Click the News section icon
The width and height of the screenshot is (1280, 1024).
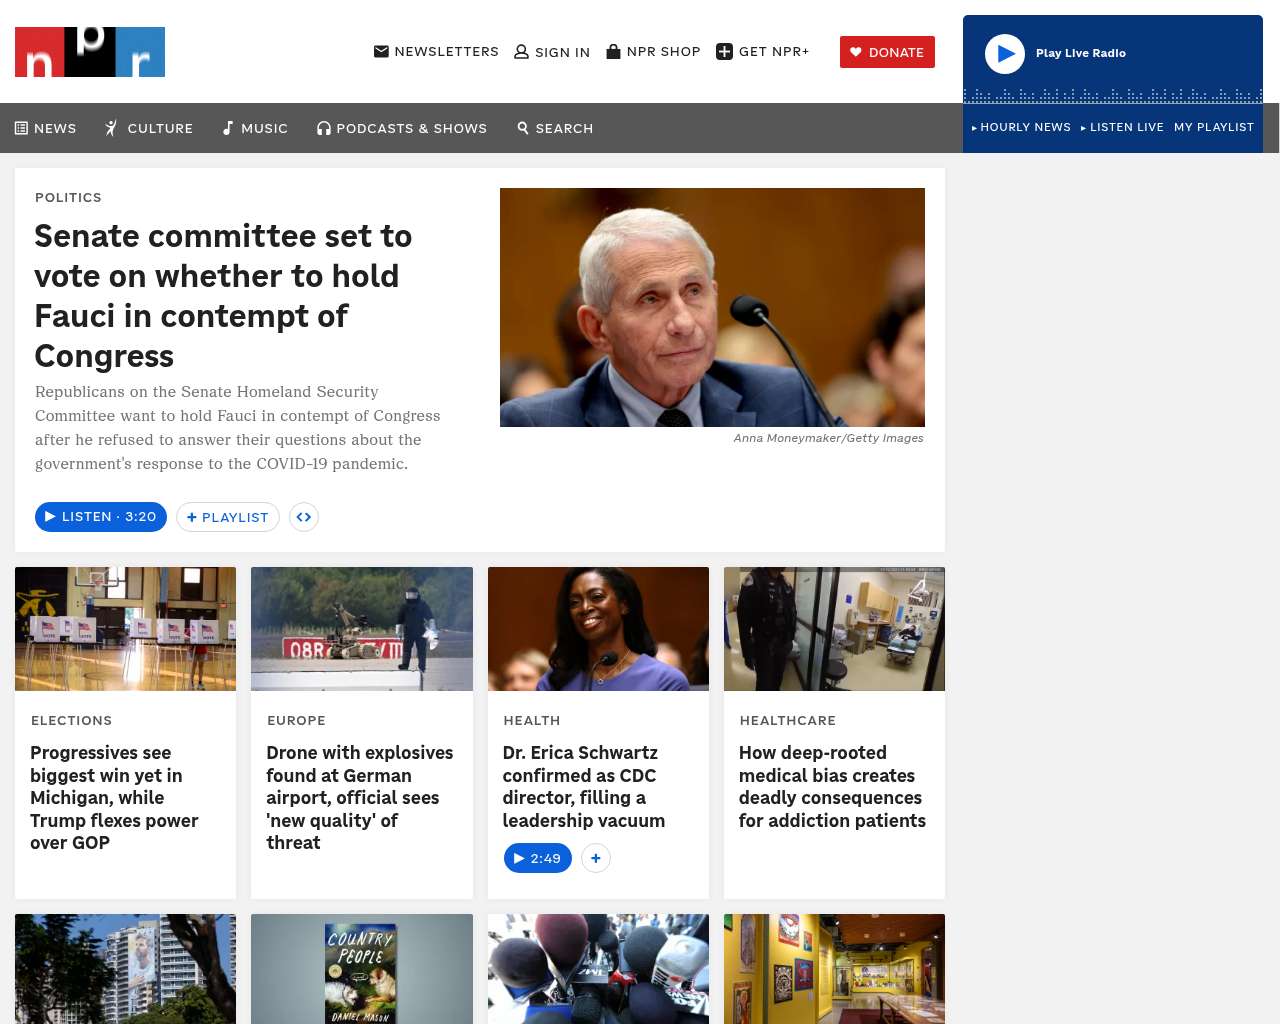[21, 128]
